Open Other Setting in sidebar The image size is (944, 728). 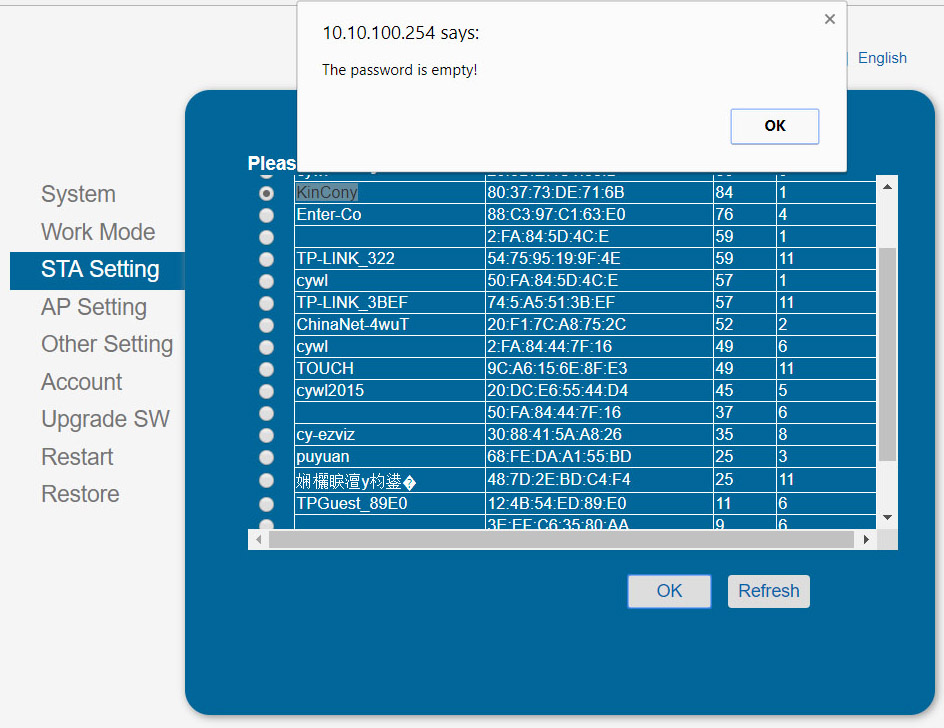[107, 344]
